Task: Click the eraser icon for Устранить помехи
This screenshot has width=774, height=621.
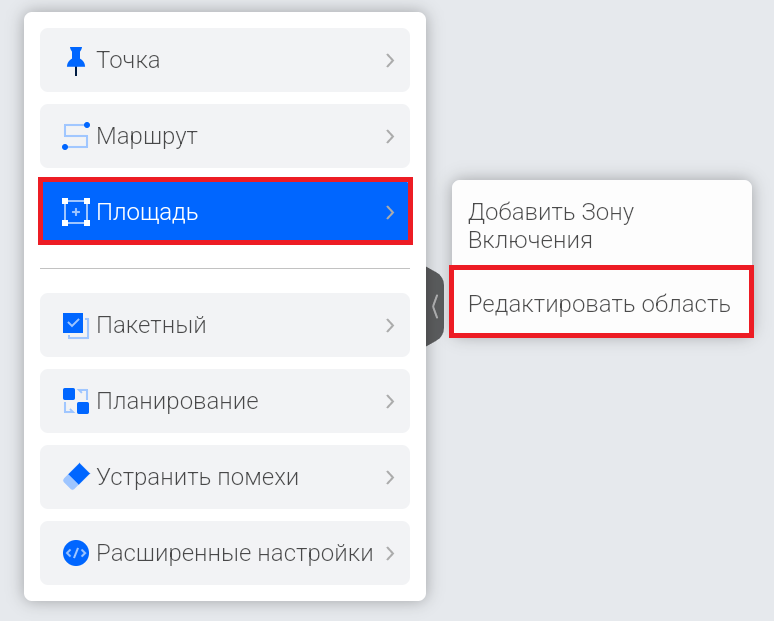Action: tap(76, 477)
